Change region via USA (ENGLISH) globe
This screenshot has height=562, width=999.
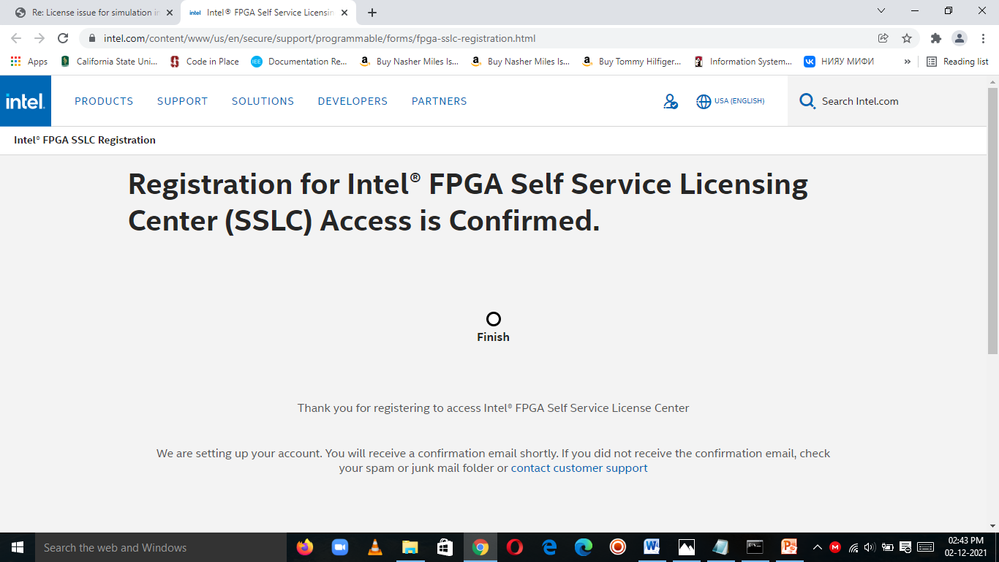click(730, 101)
